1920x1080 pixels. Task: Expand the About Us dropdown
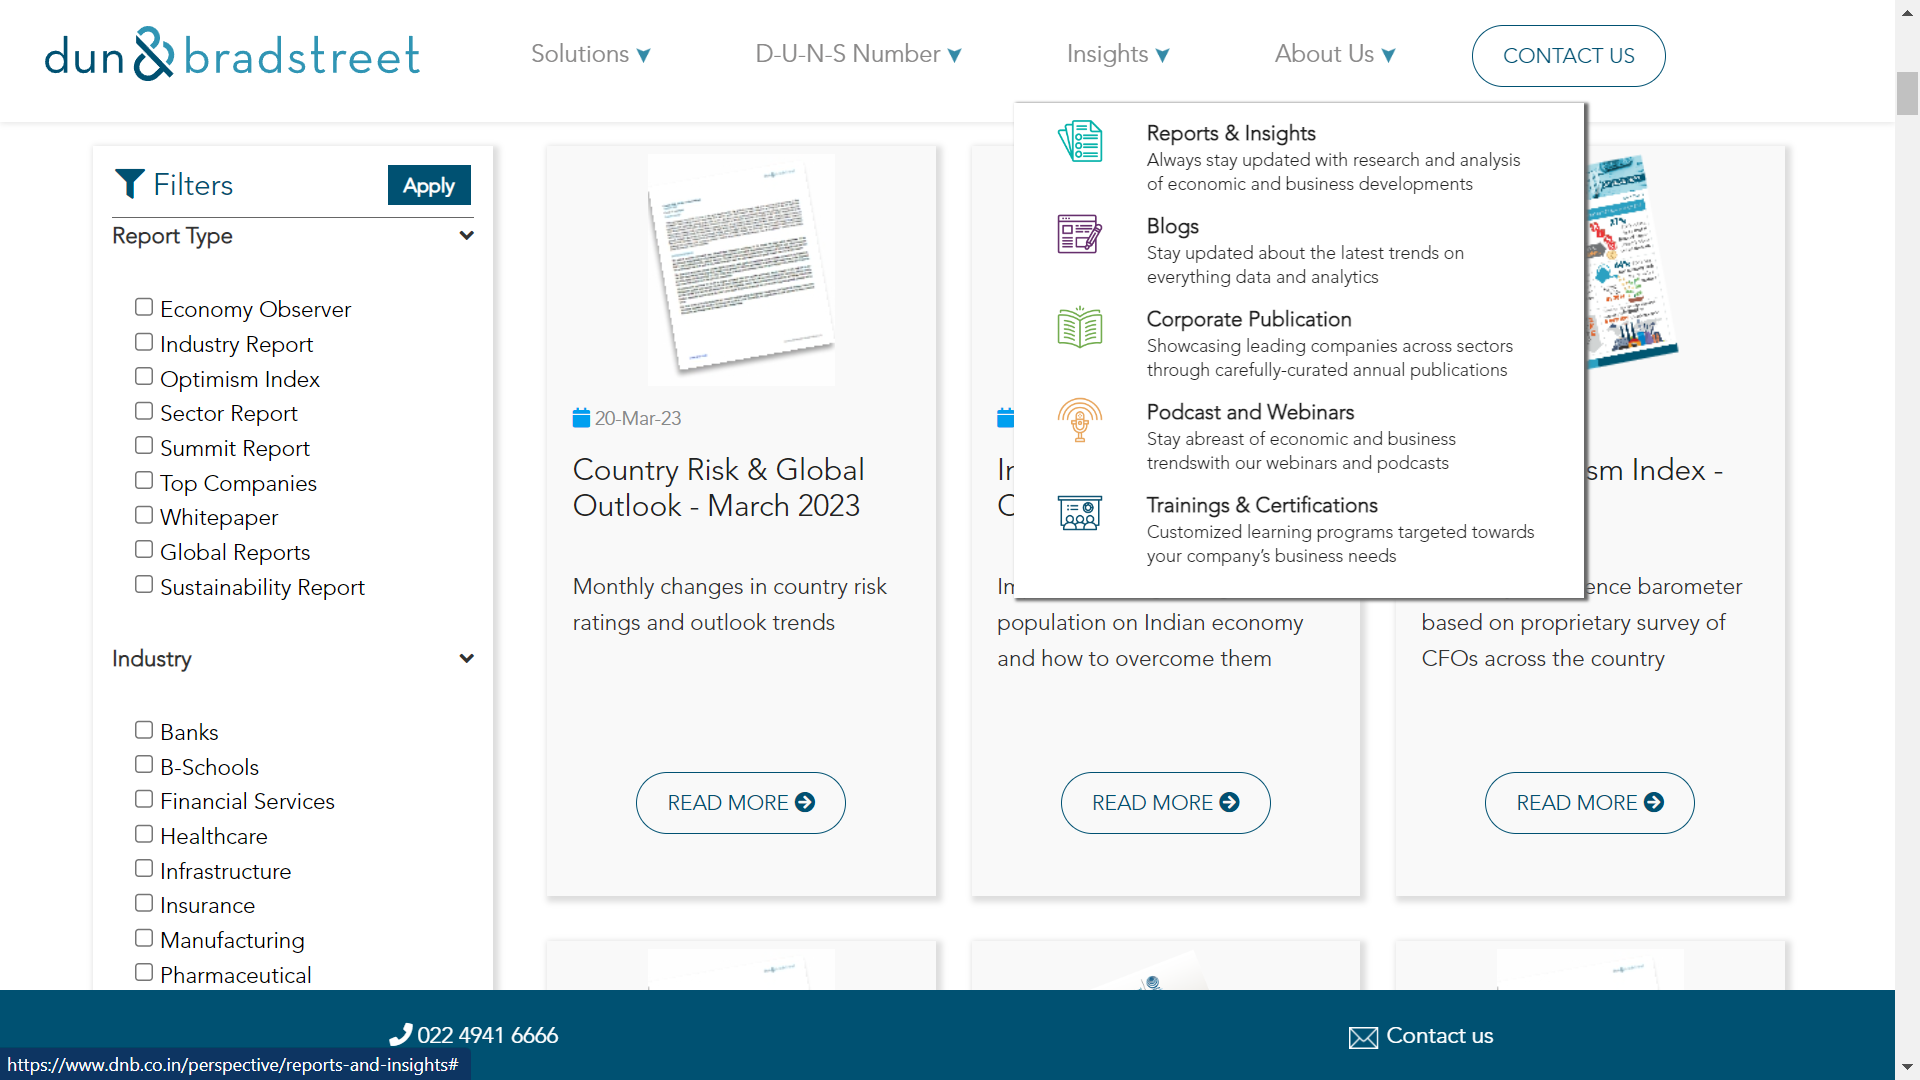1334,54
